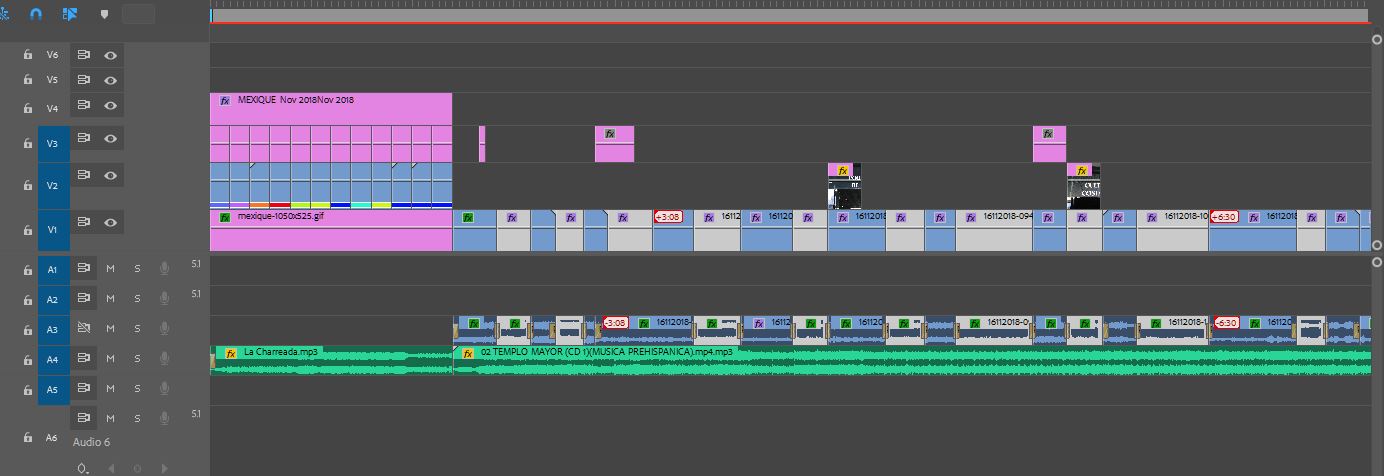Toggle track targeting for V3
1384x476 pixels.
53,144
